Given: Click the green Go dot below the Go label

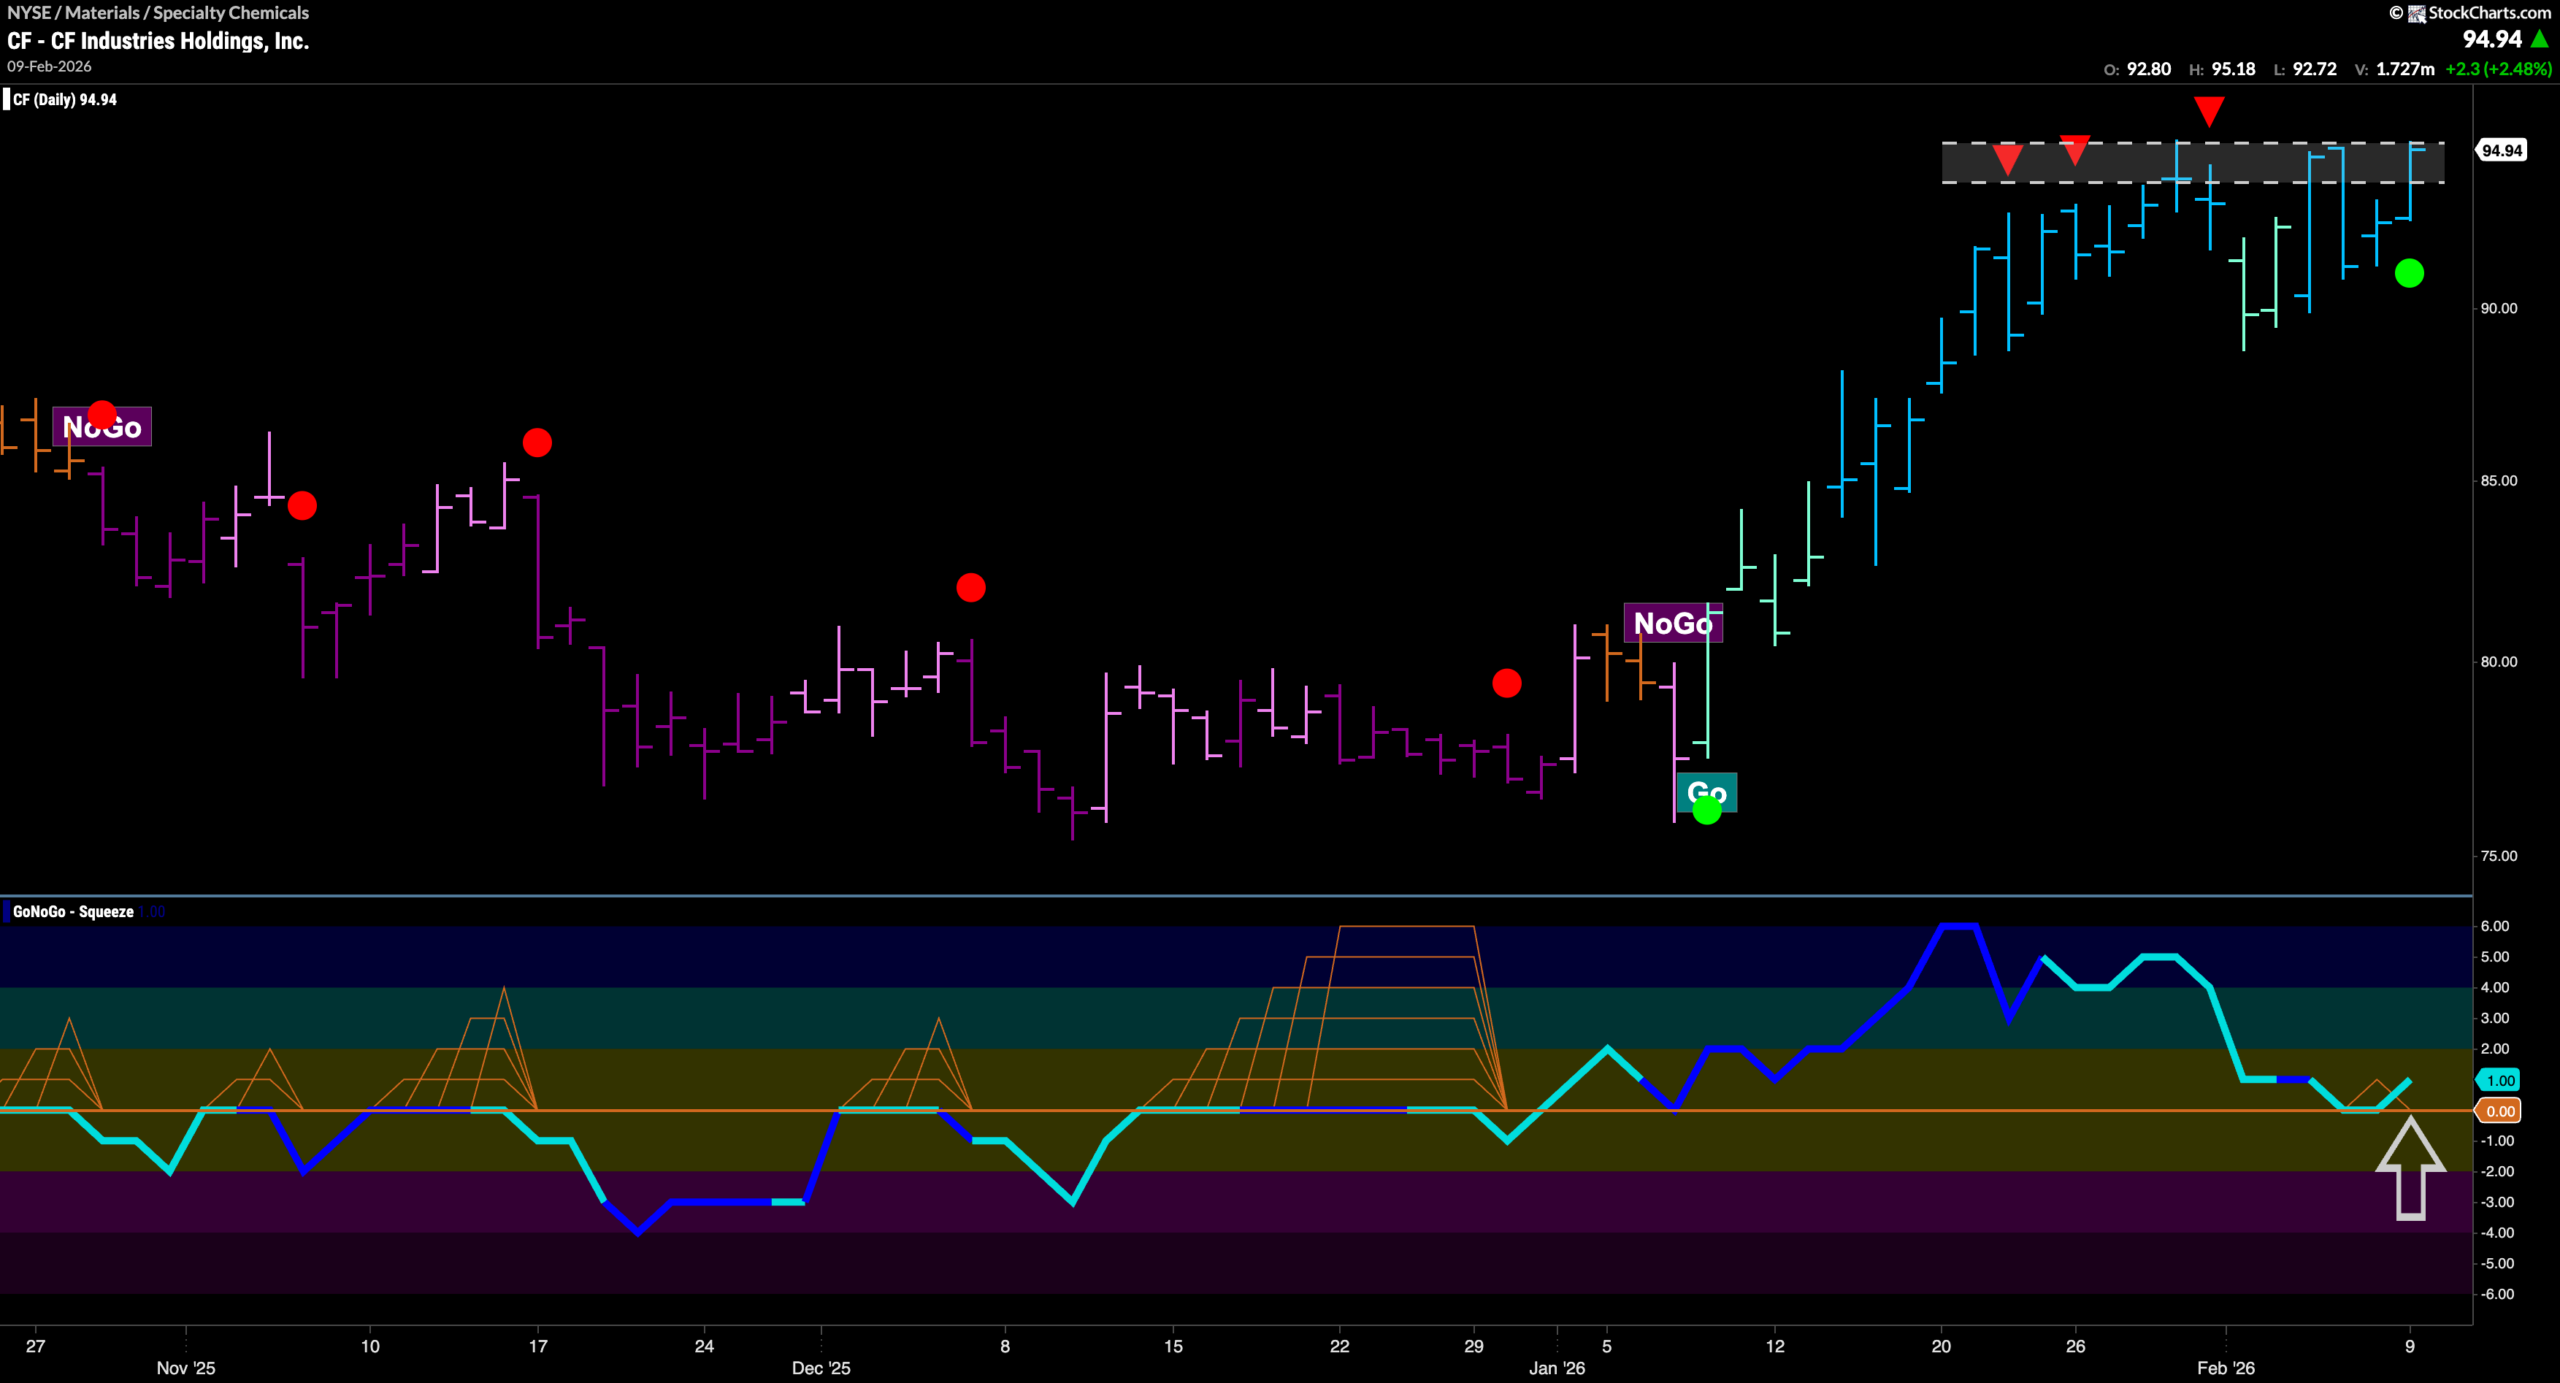Looking at the screenshot, I should 1708,812.
